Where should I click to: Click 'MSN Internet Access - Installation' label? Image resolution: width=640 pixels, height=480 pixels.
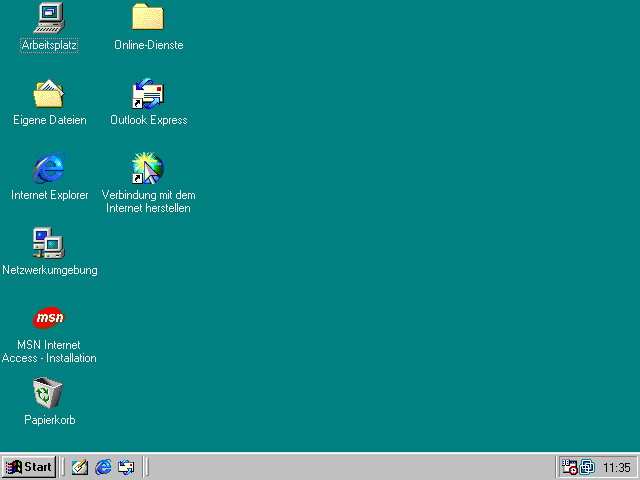[49, 351]
